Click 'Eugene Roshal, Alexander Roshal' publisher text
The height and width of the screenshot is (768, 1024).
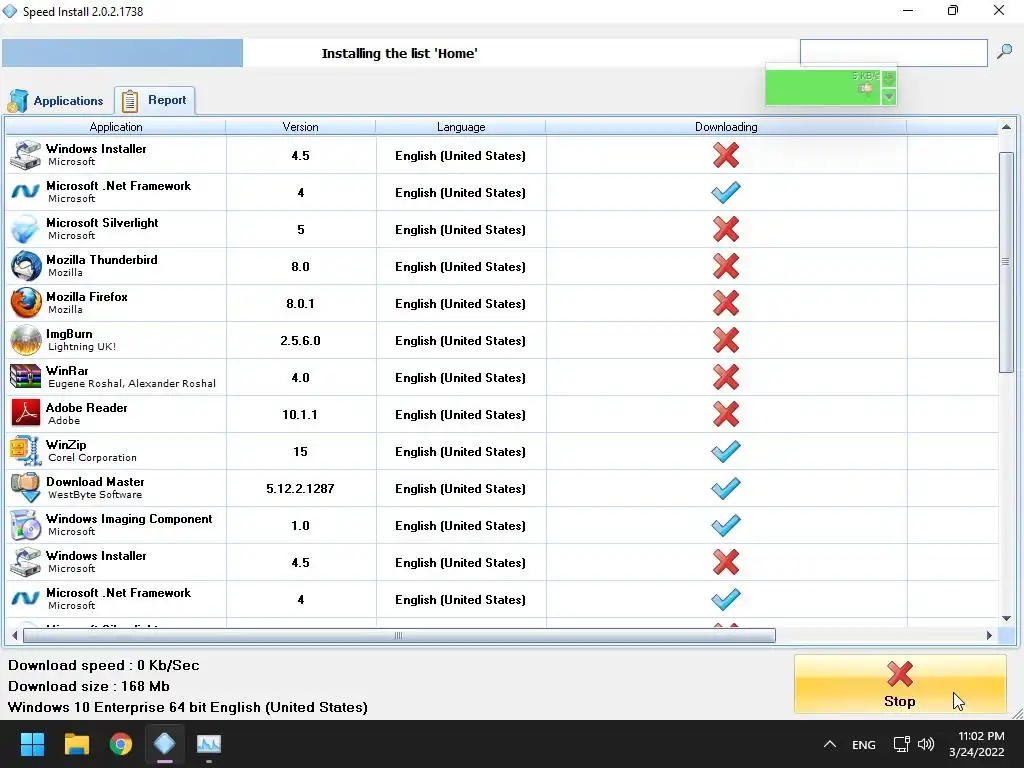tap(132, 384)
